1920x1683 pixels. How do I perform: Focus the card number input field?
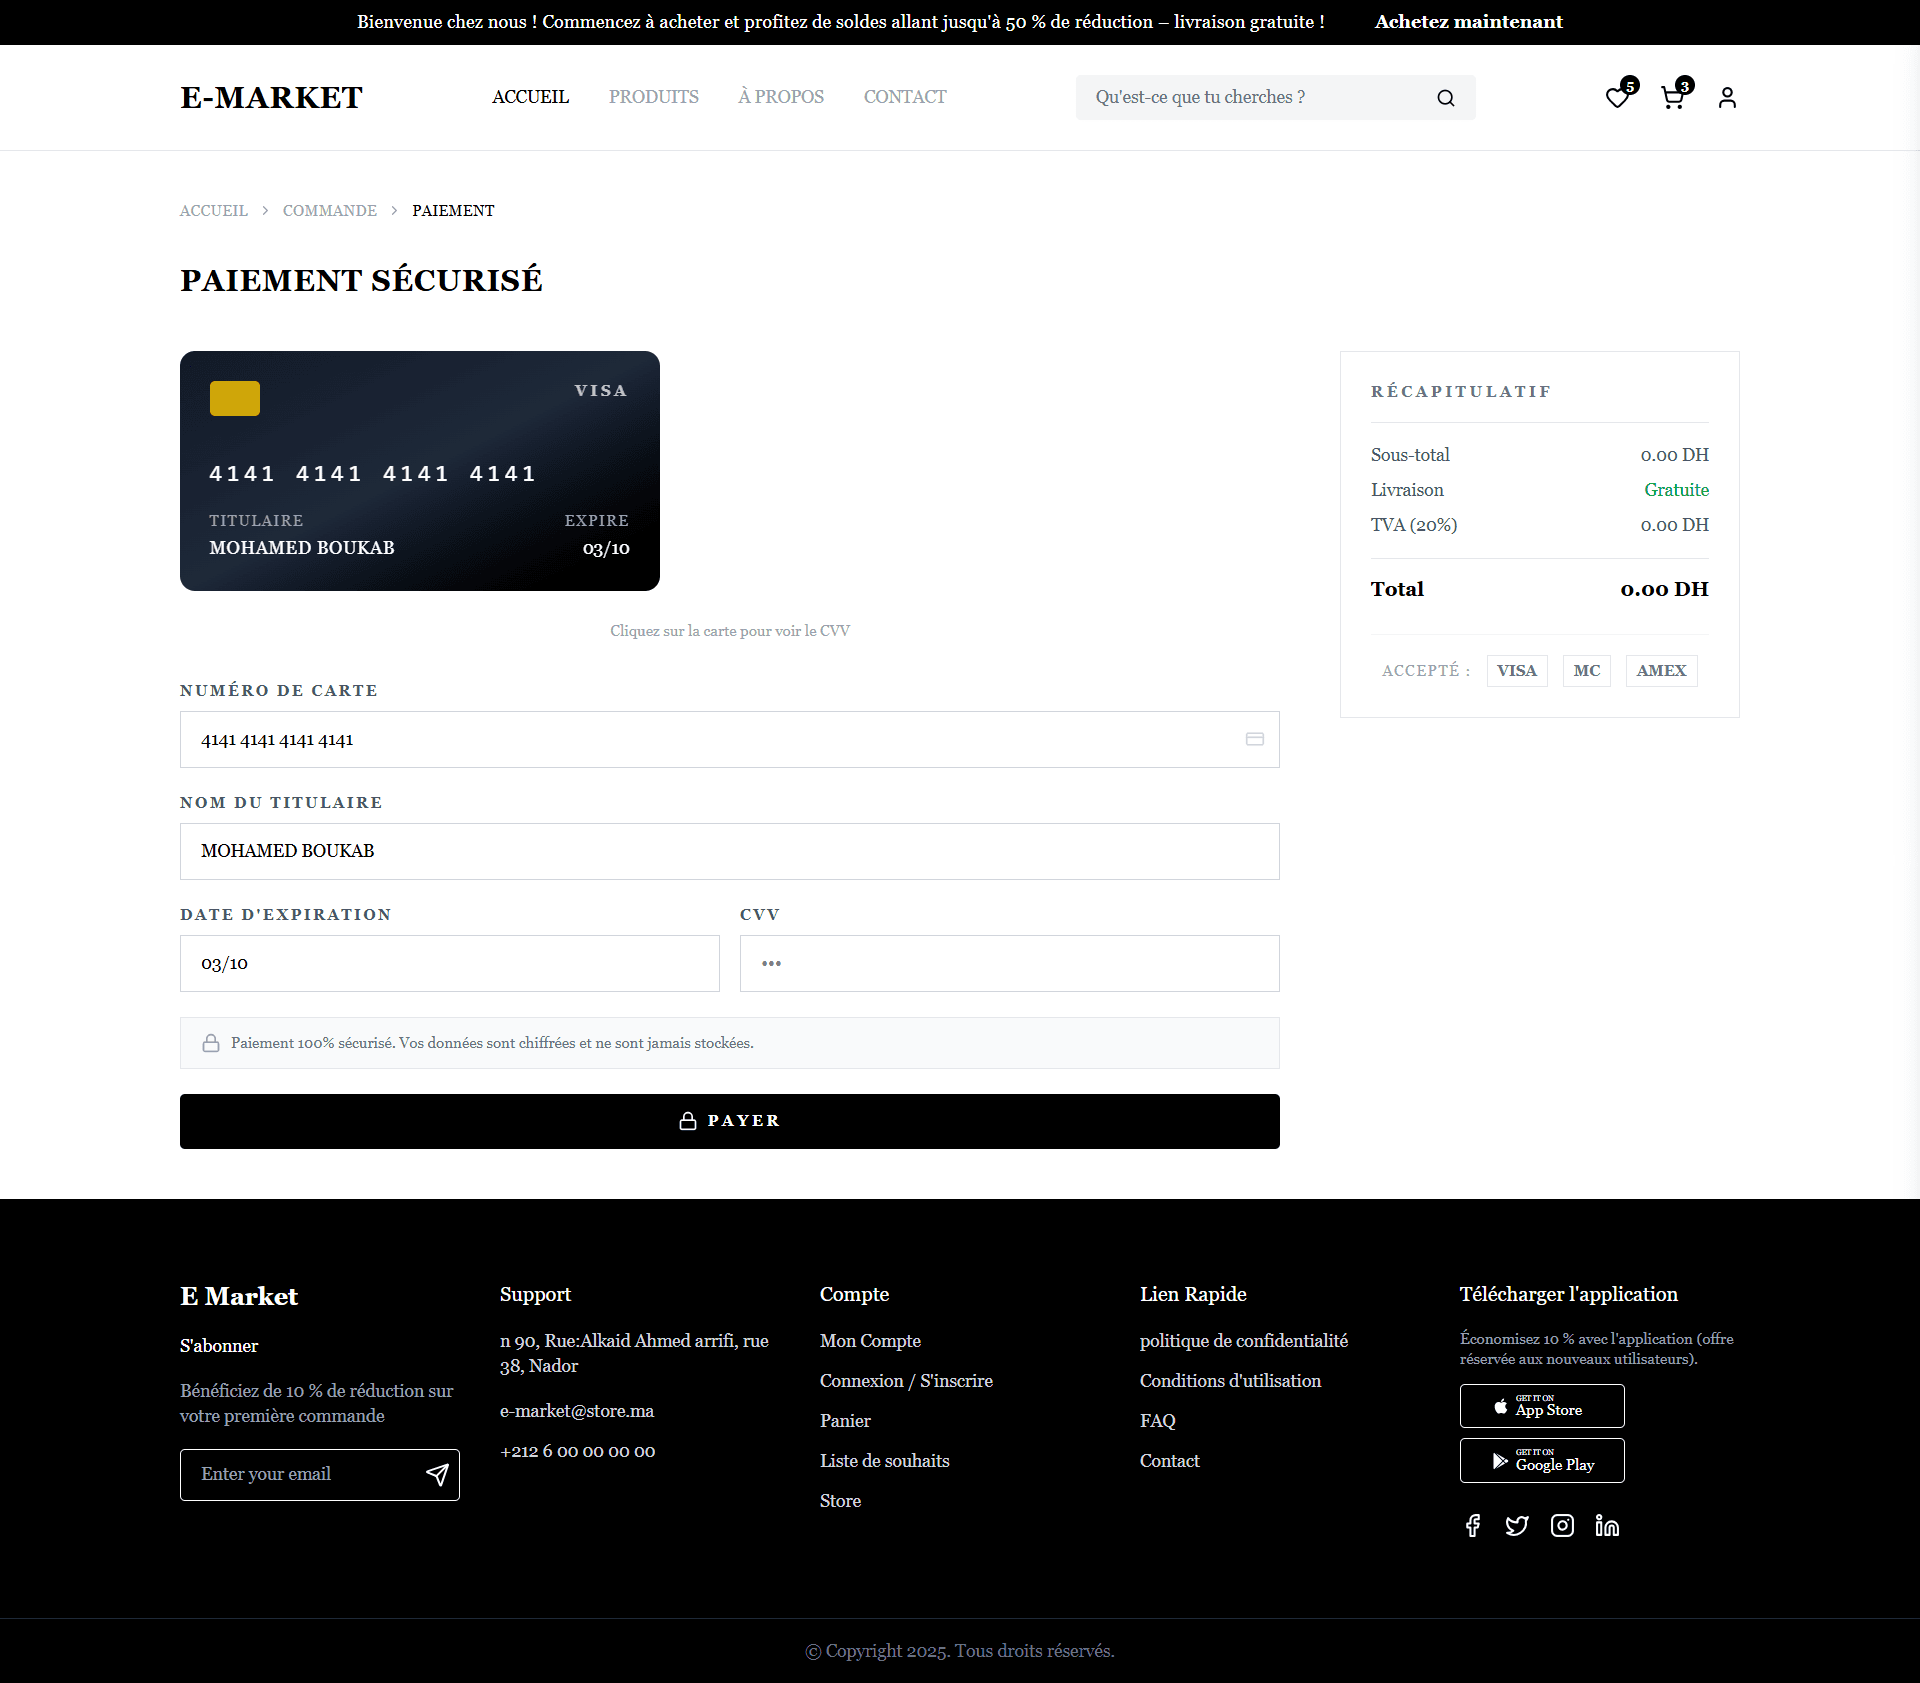tap(730, 740)
